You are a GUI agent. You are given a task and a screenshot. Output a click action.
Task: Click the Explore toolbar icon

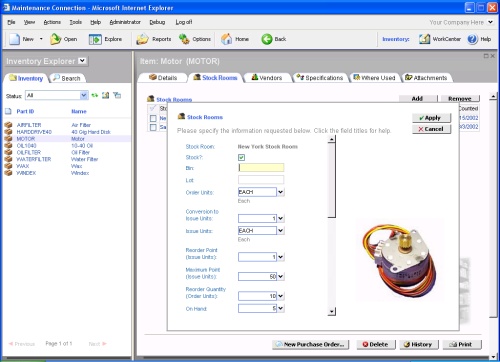point(95,39)
